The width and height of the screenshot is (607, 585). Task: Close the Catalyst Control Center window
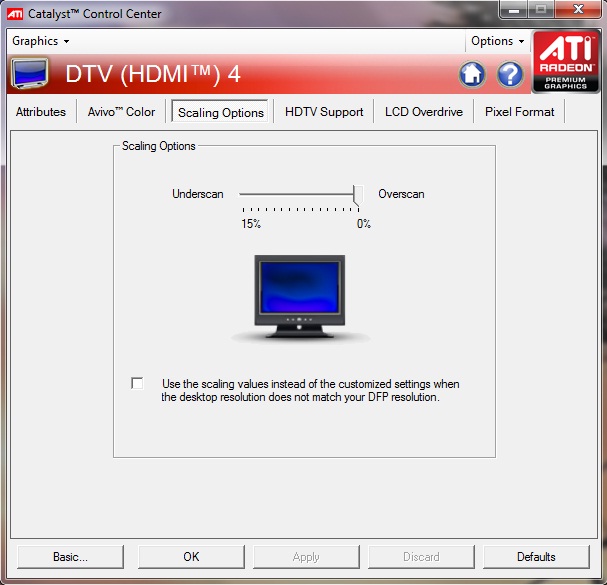pos(578,9)
